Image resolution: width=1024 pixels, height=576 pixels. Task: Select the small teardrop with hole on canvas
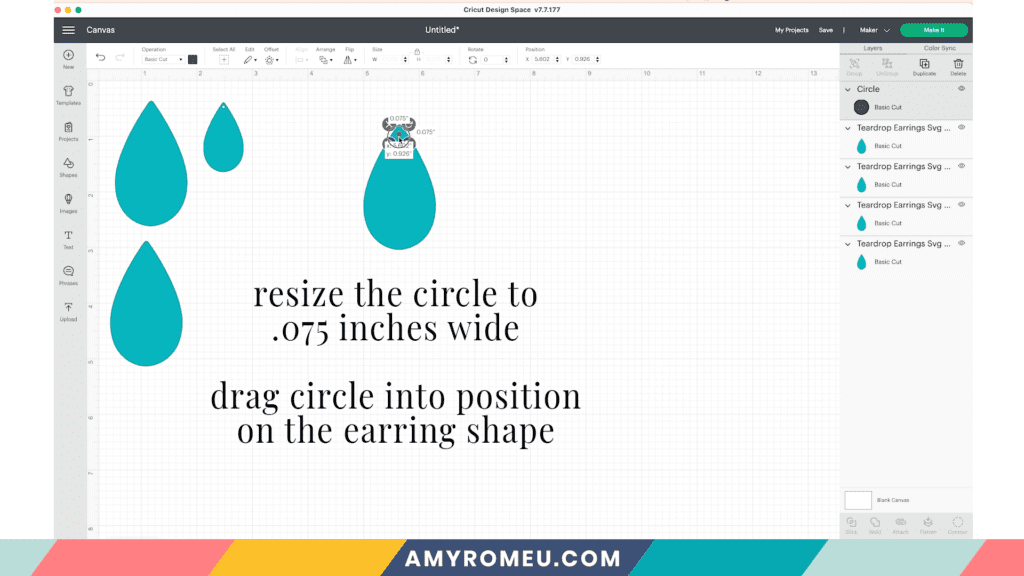pyautogui.click(x=223, y=138)
